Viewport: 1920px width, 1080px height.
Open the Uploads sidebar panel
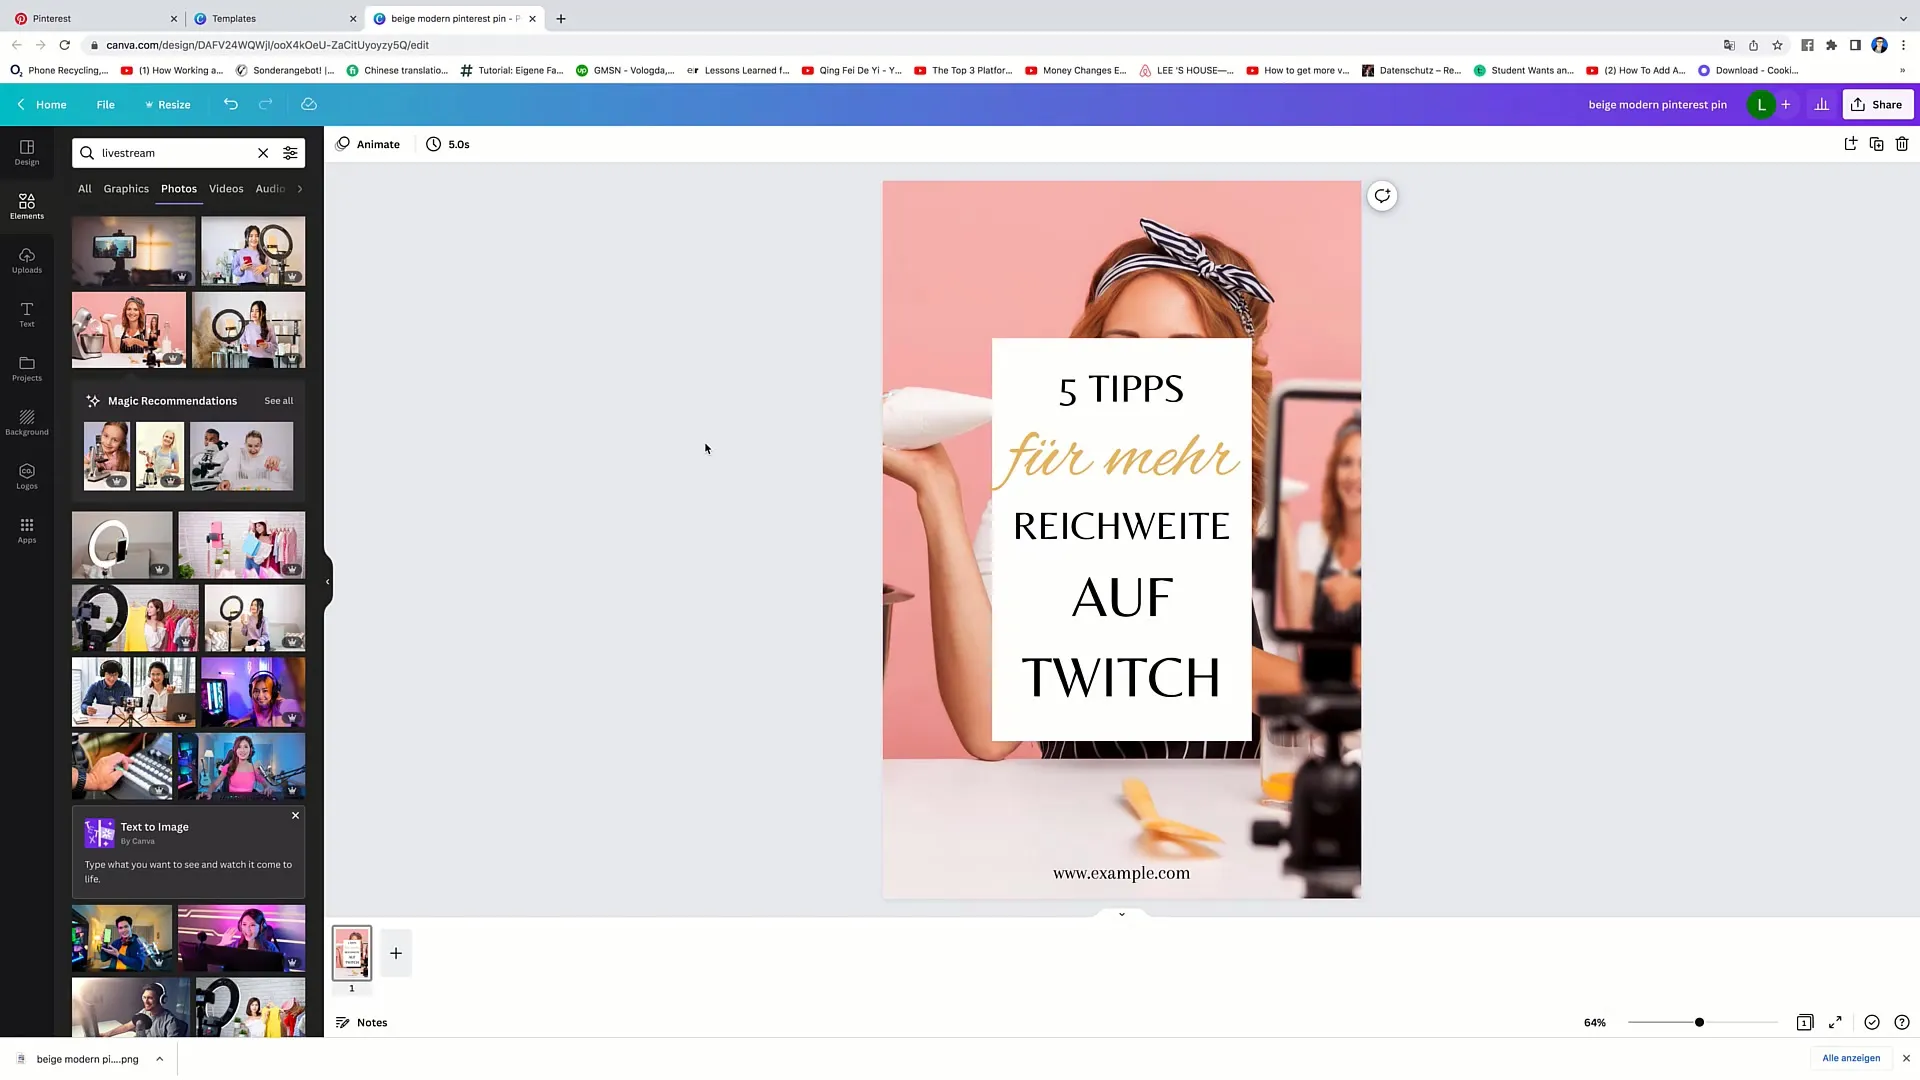(x=27, y=260)
